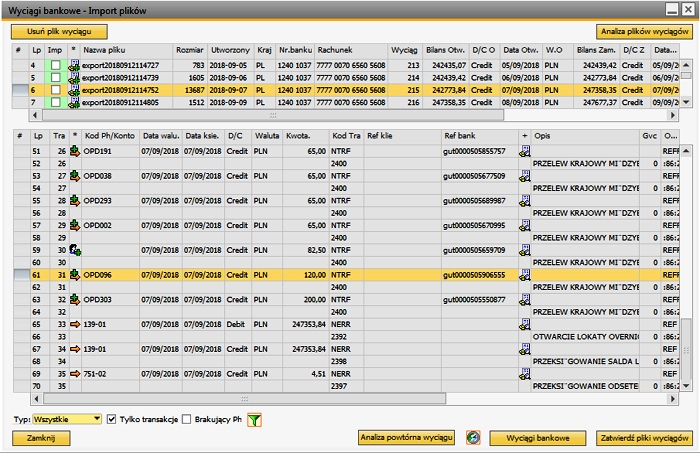
Task: Select balance 247358,35 in file row 6
Action: coord(596,90)
